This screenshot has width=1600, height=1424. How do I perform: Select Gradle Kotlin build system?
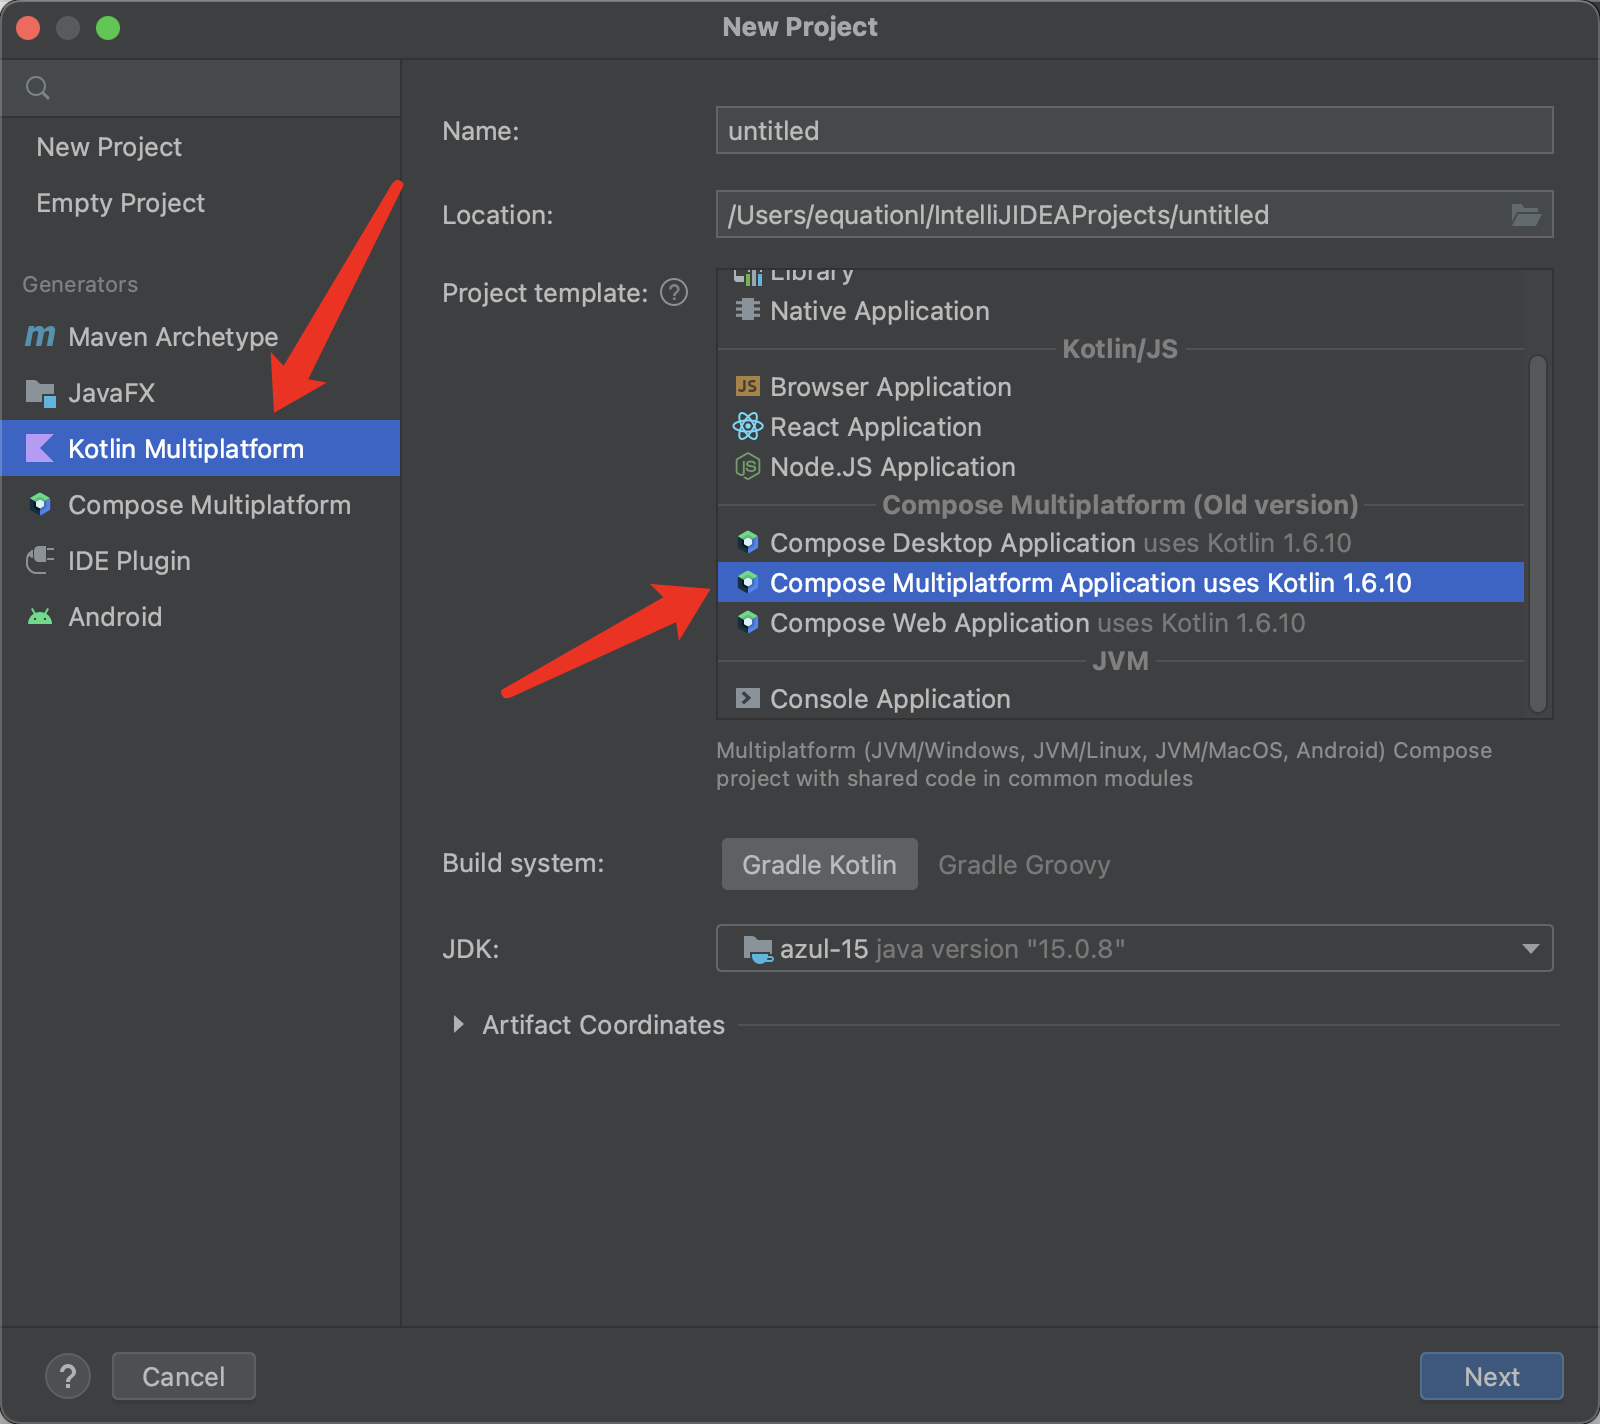(x=819, y=864)
